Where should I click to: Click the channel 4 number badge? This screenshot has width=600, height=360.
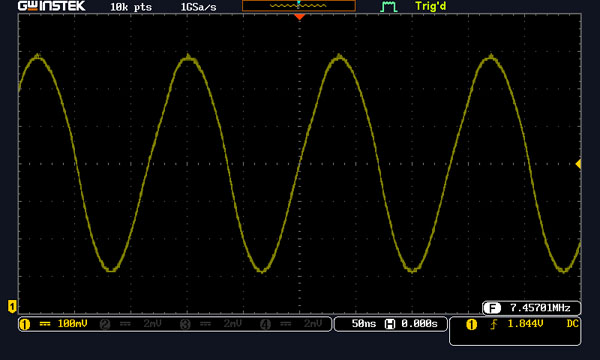(265, 324)
